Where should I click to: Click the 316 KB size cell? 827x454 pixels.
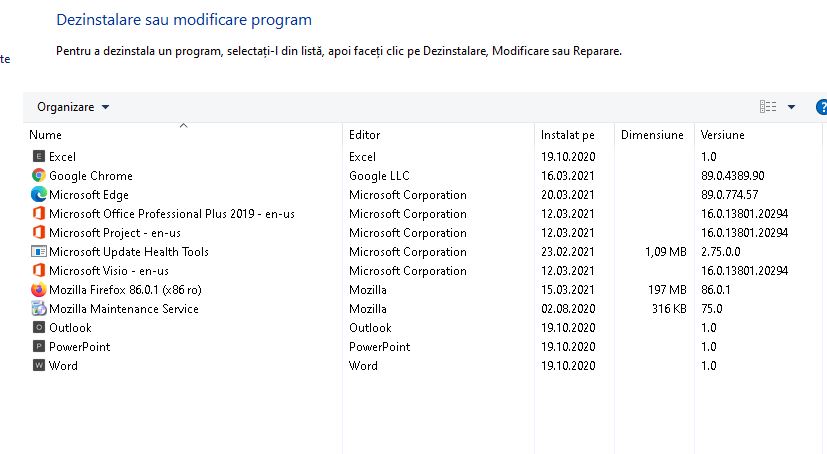point(669,308)
